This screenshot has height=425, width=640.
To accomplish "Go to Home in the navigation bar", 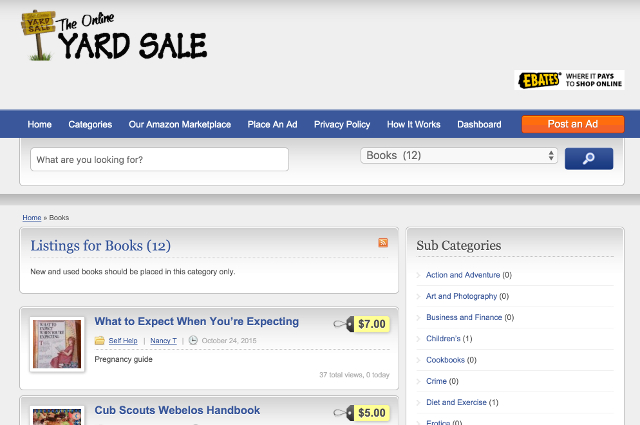I will [40, 125].
